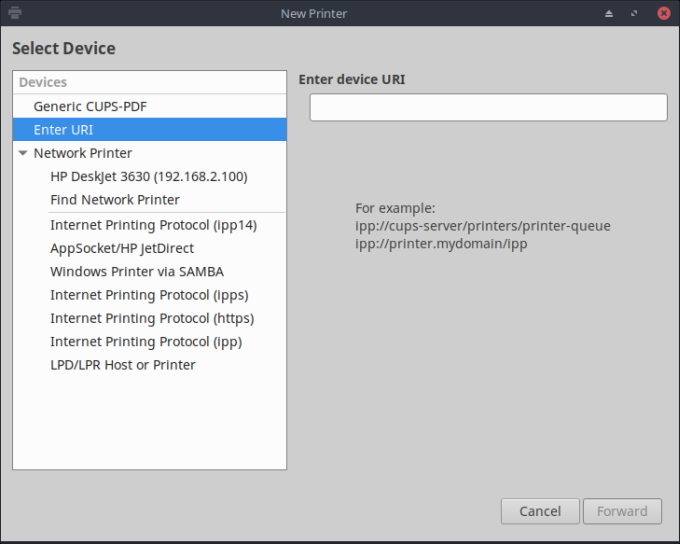The image size is (680, 544).
Task: Click the maximize window icon
Action: point(633,14)
